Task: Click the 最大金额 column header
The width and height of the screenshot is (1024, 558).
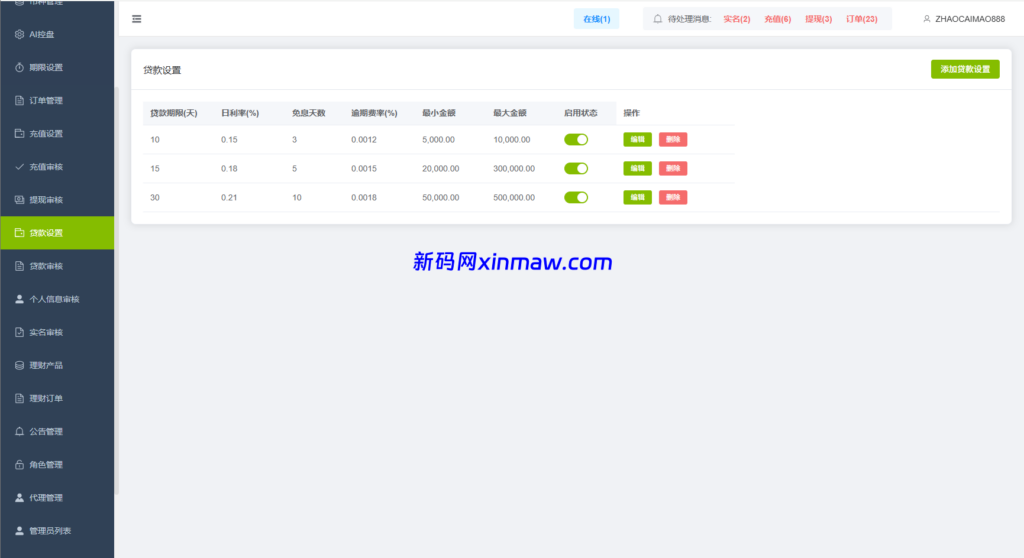Action: 510,113
